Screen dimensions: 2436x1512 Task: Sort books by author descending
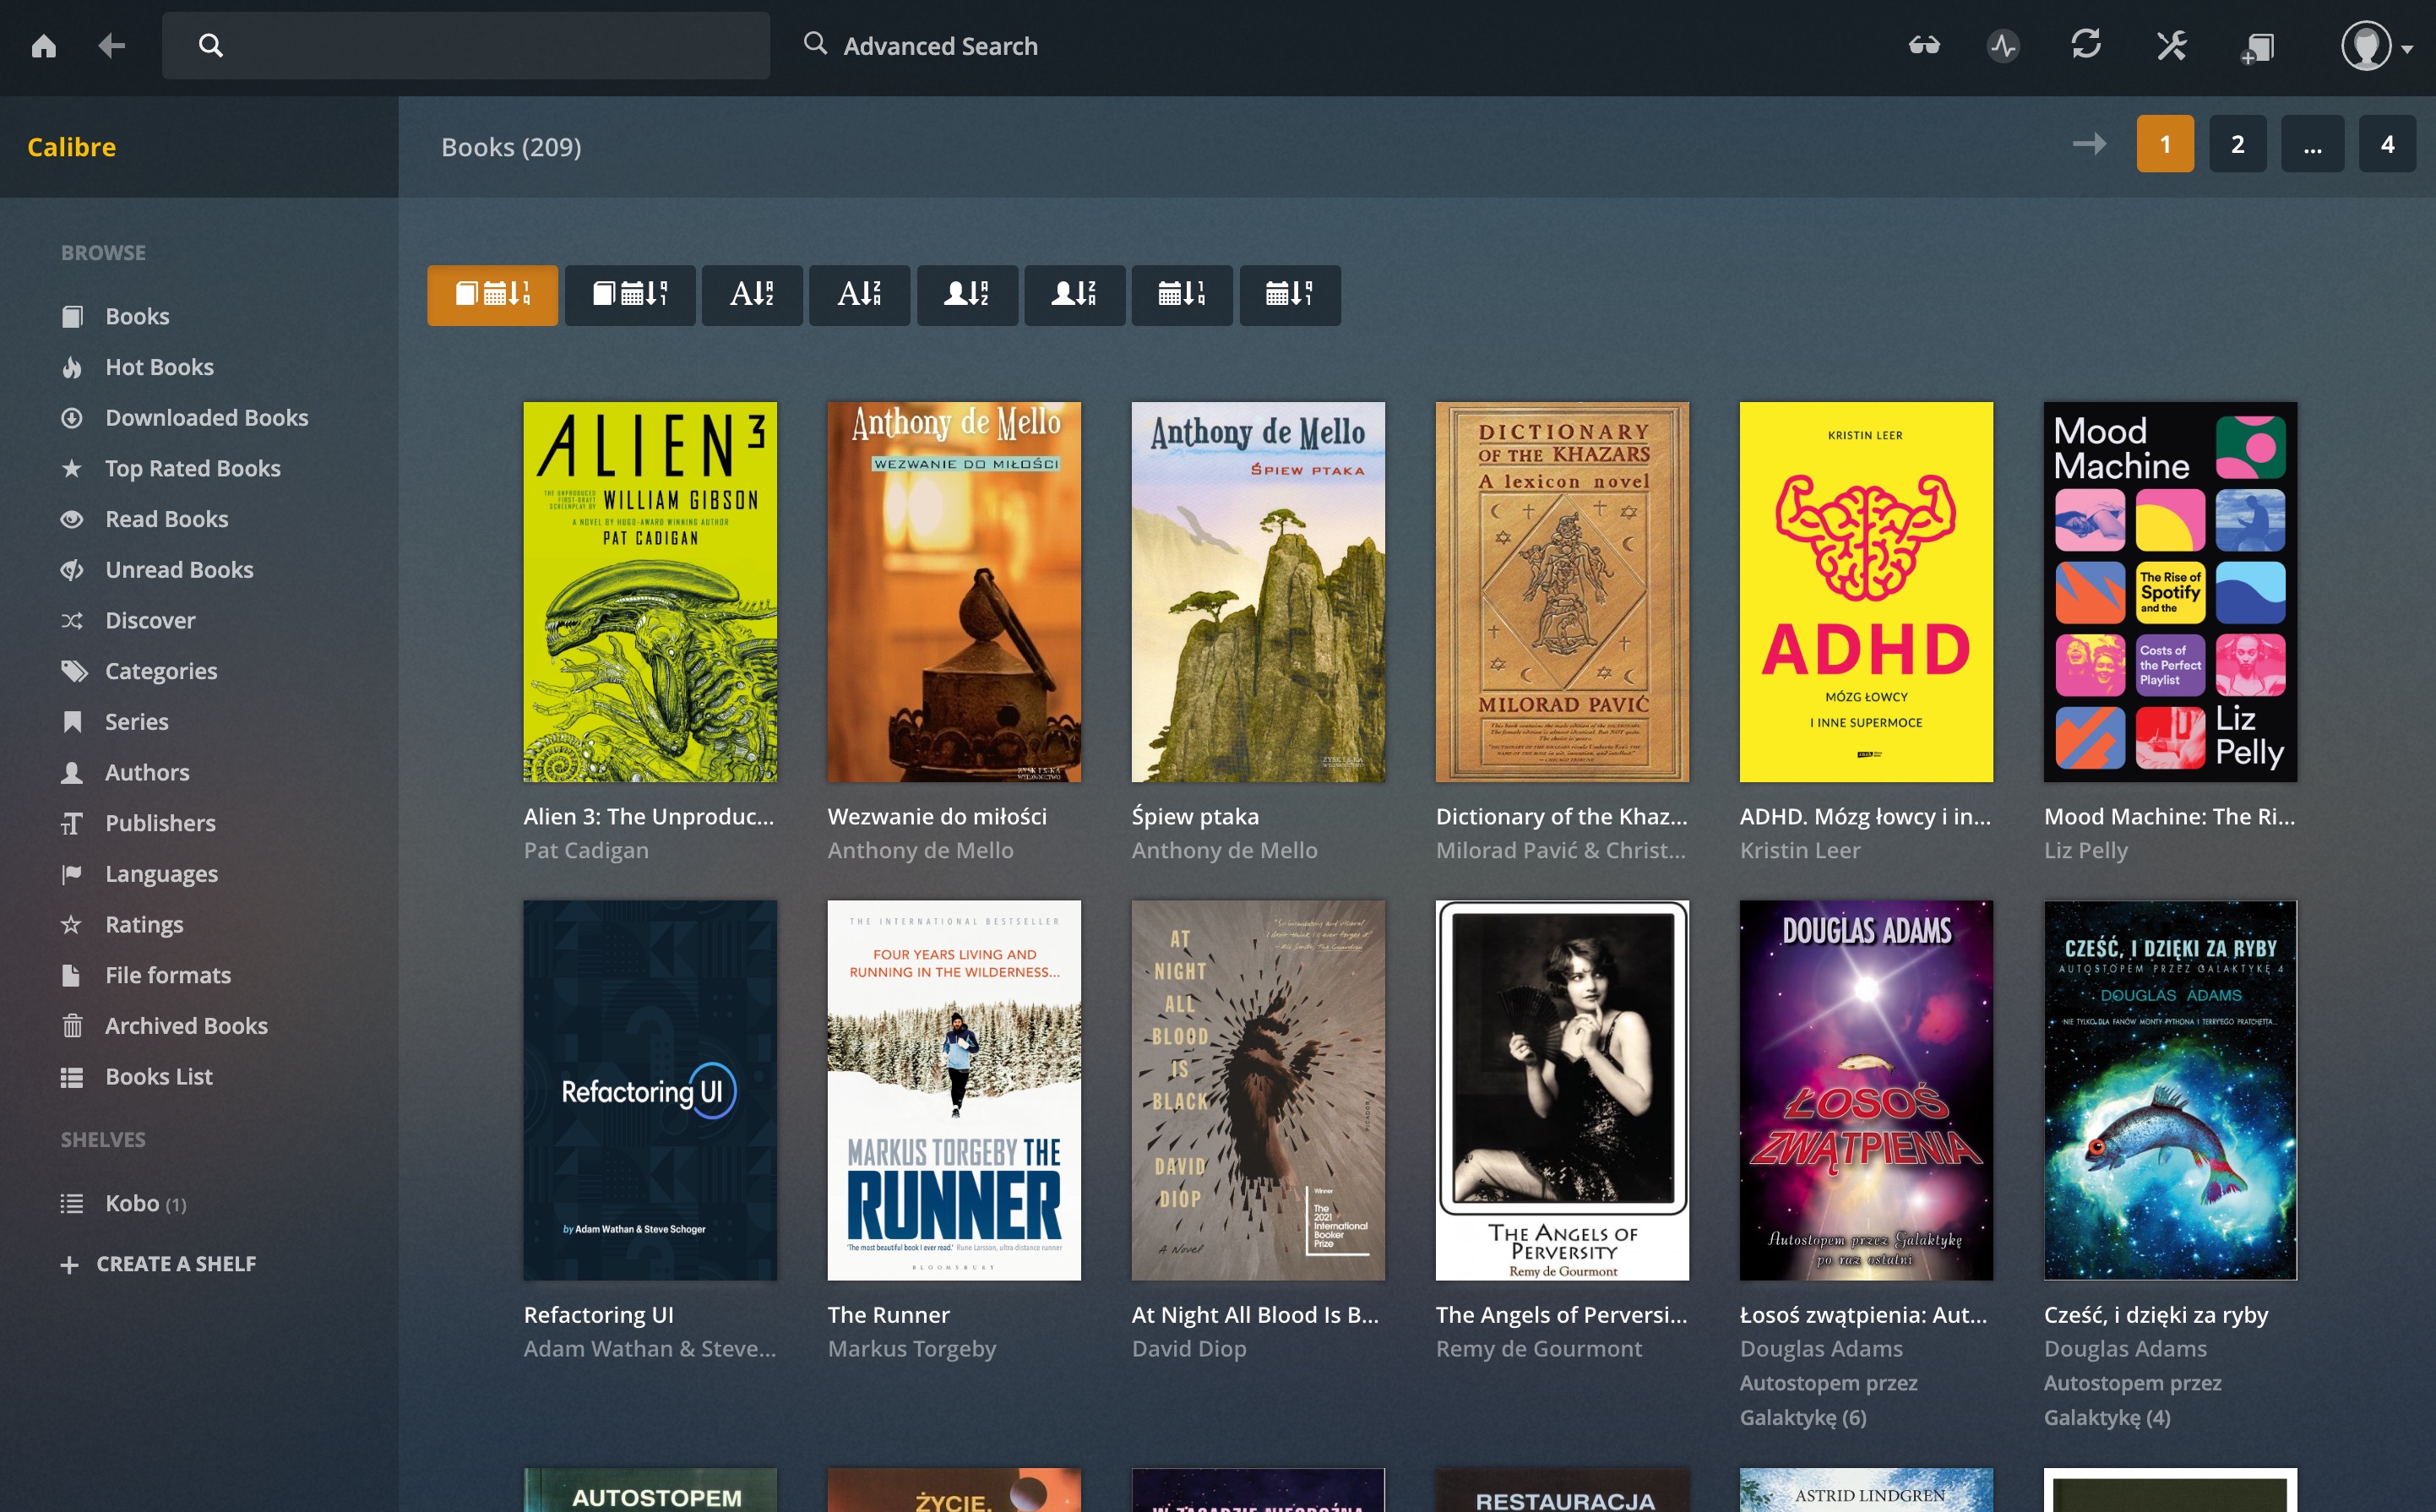click(1075, 295)
